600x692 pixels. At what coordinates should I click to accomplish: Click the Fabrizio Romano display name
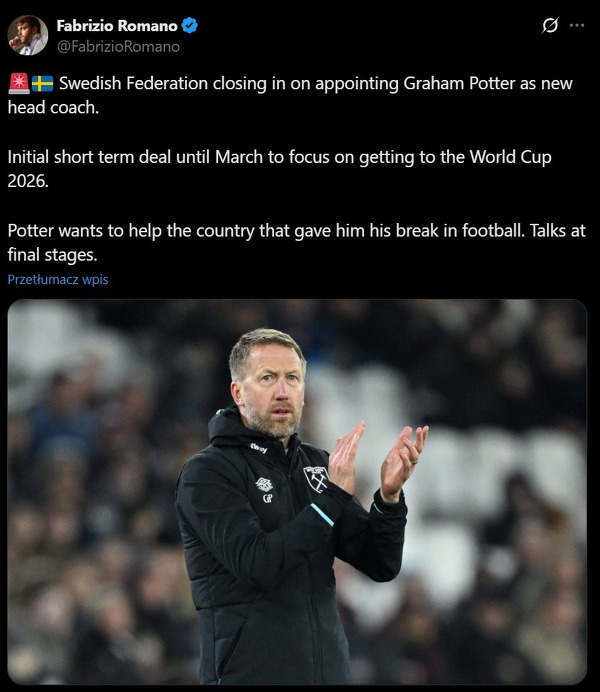tap(117, 26)
